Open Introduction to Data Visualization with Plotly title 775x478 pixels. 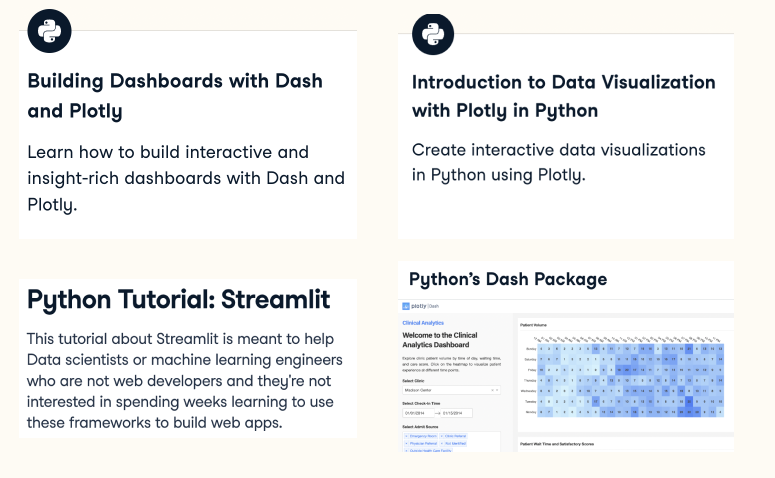click(x=563, y=96)
